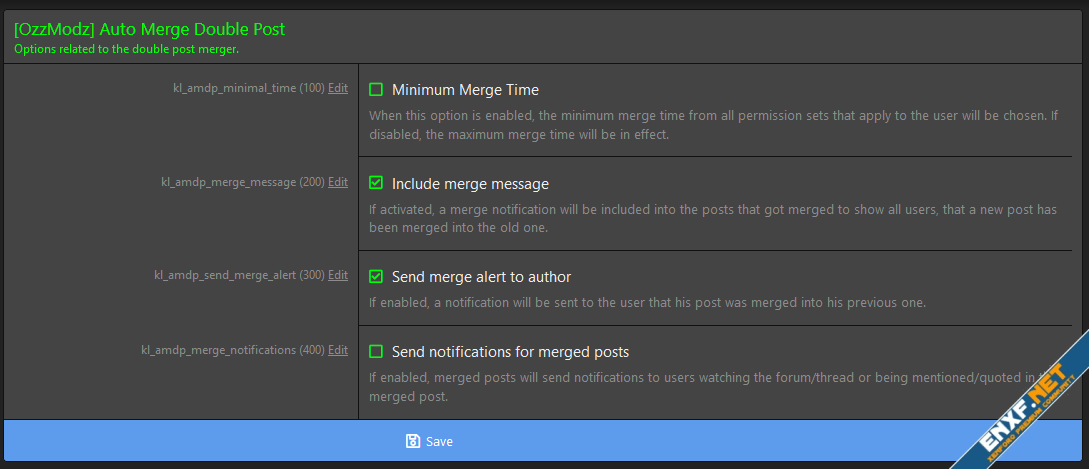The image size is (1089, 469).
Task: Enable the Minimum Merge Time checkbox
Action: coord(376,89)
